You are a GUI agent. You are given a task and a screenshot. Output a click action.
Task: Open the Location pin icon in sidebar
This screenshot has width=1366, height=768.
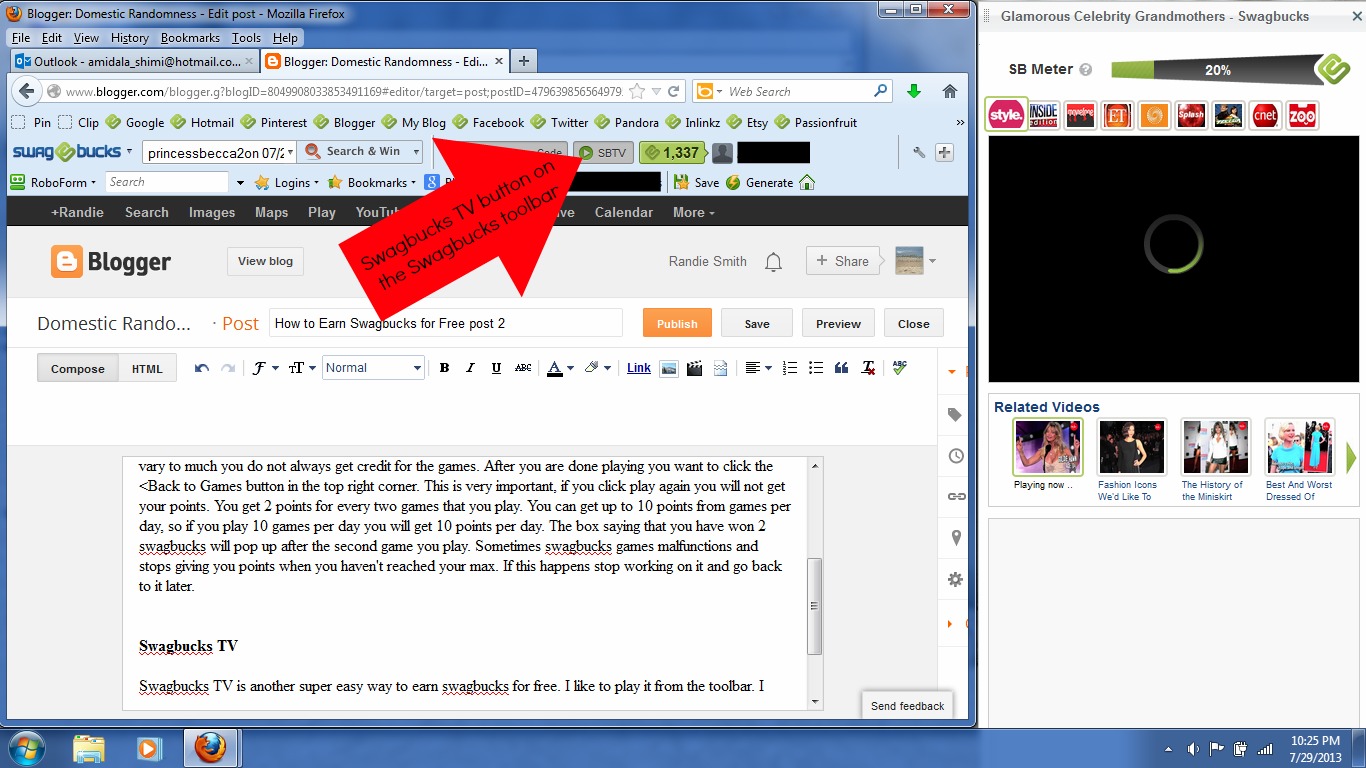coord(956,538)
